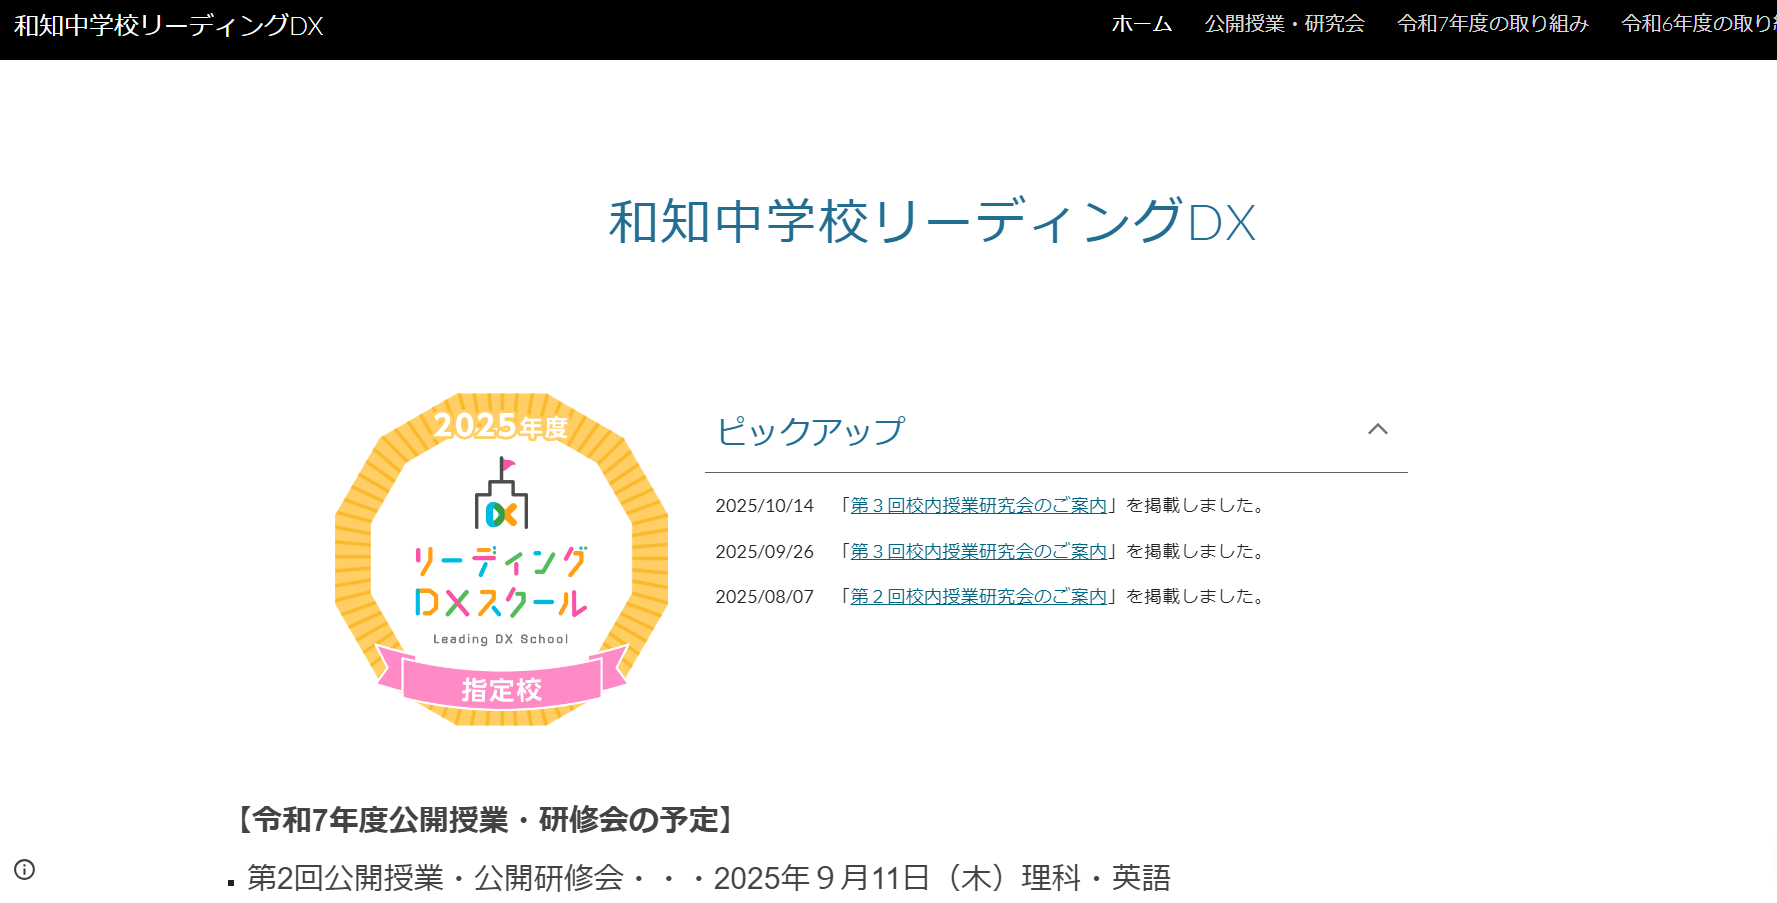Click the 2025/10/14 date text
Image resolution: width=1777 pixels, height=903 pixels.
[764, 506]
